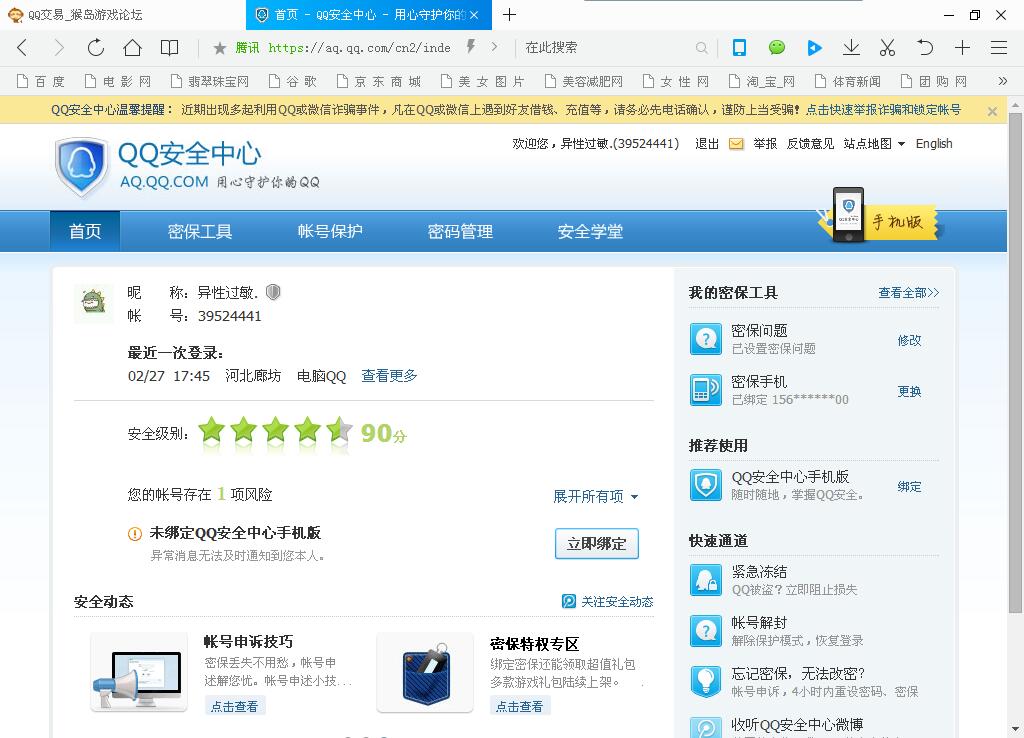1024x738 pixels.
Task: Click the 点击快速举报诈骗和锁定帐号 link
Action: (x=883, y=110)
